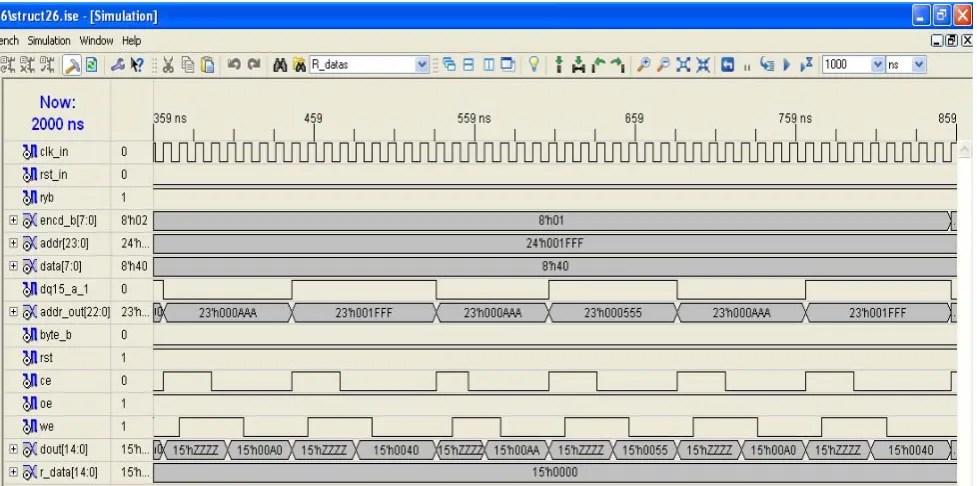Jump to previous edge arrow icon

click(598, 64)
